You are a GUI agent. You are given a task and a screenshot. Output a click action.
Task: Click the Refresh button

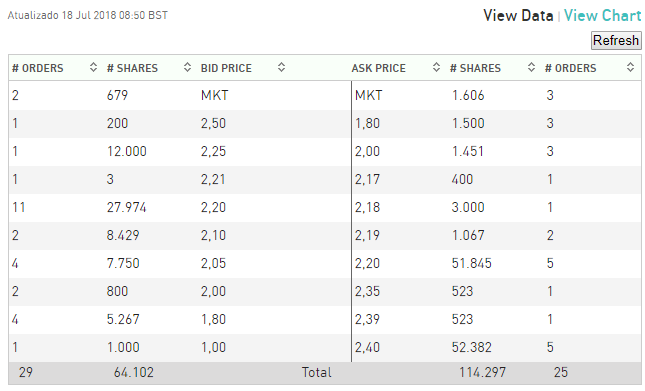point(616,41)
